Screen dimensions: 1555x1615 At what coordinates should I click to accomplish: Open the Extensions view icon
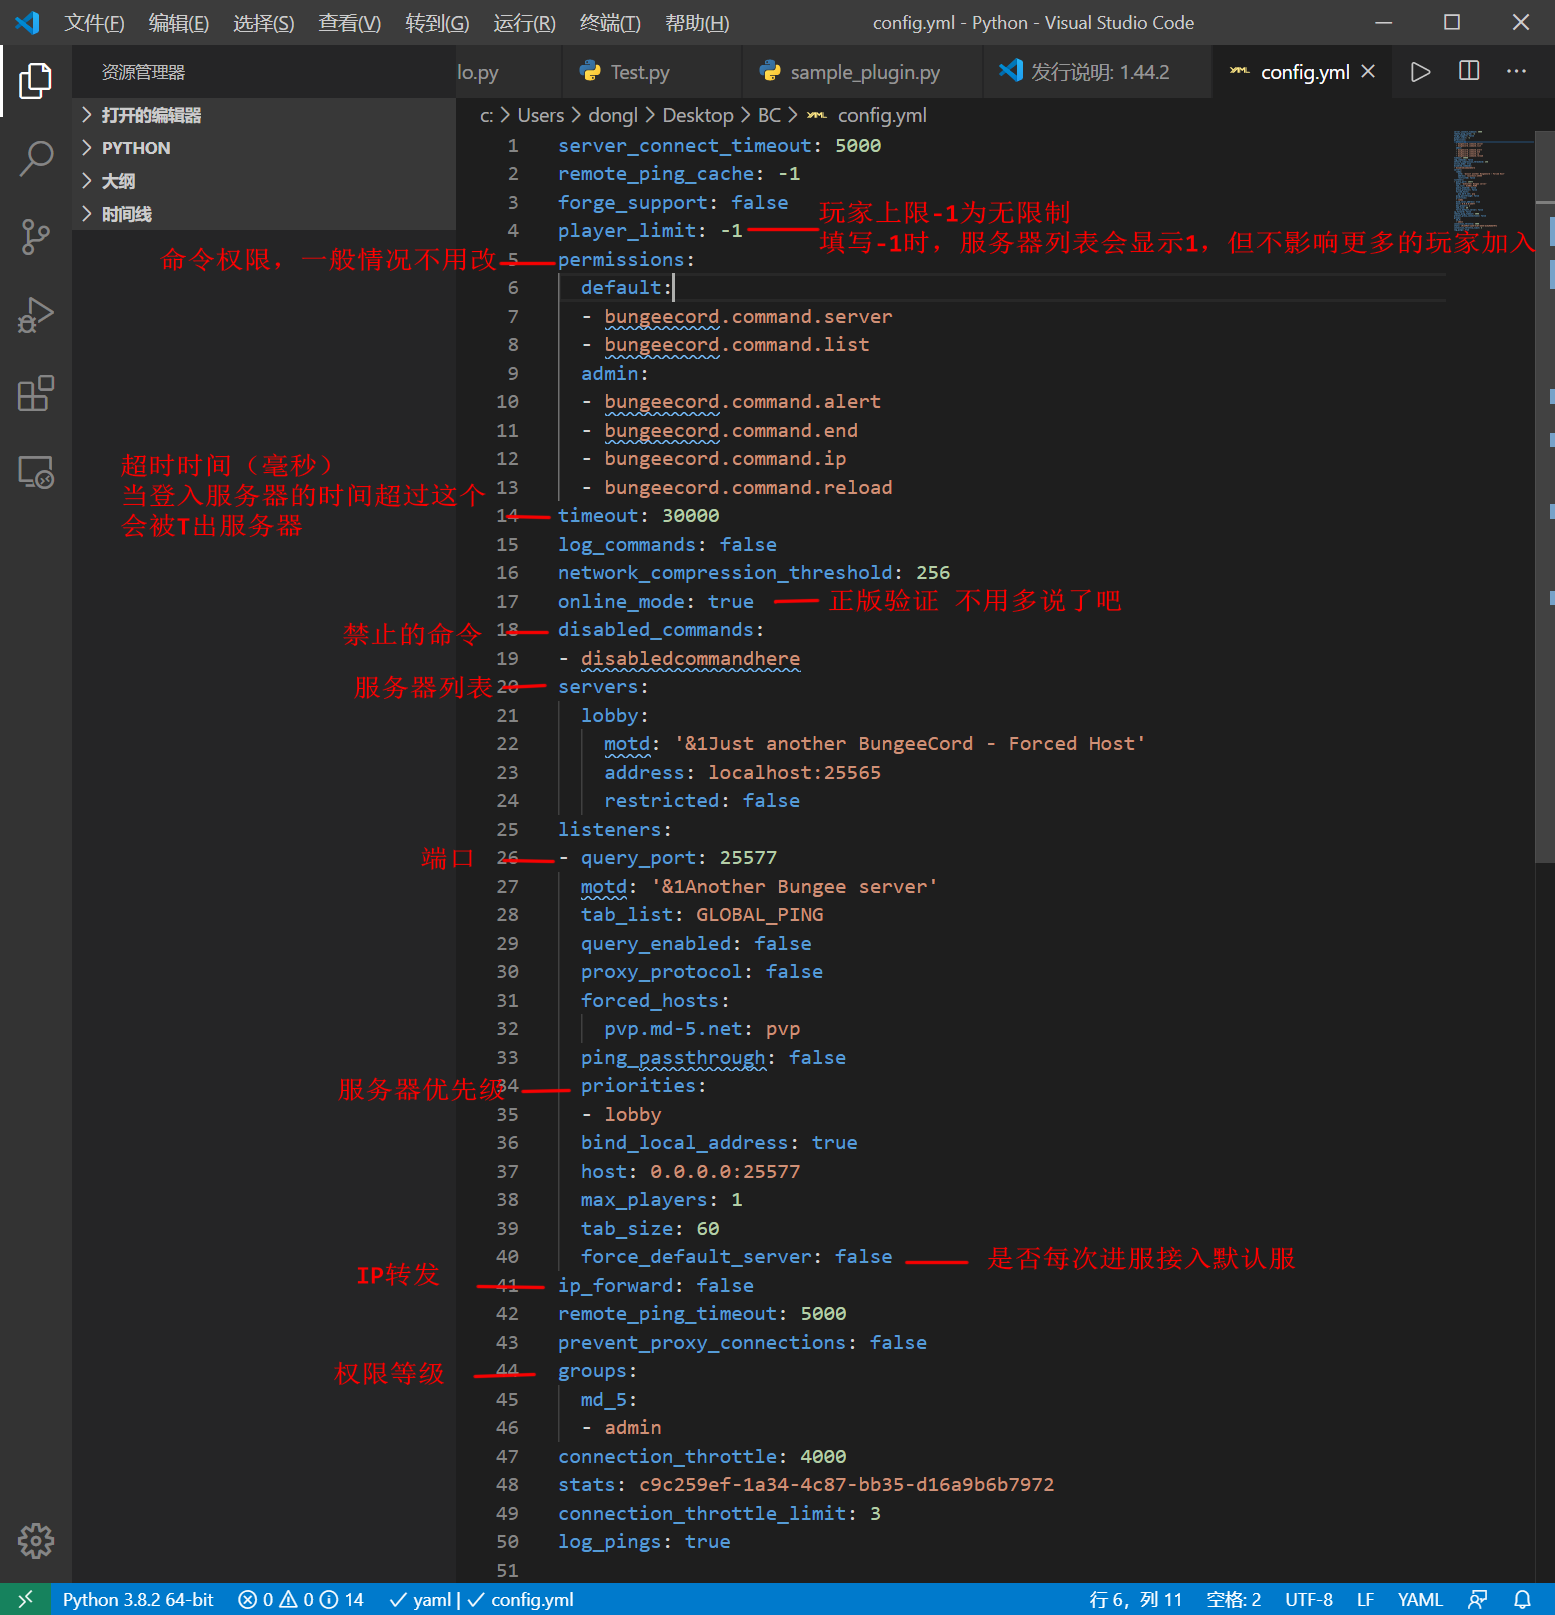pos(35,393)
